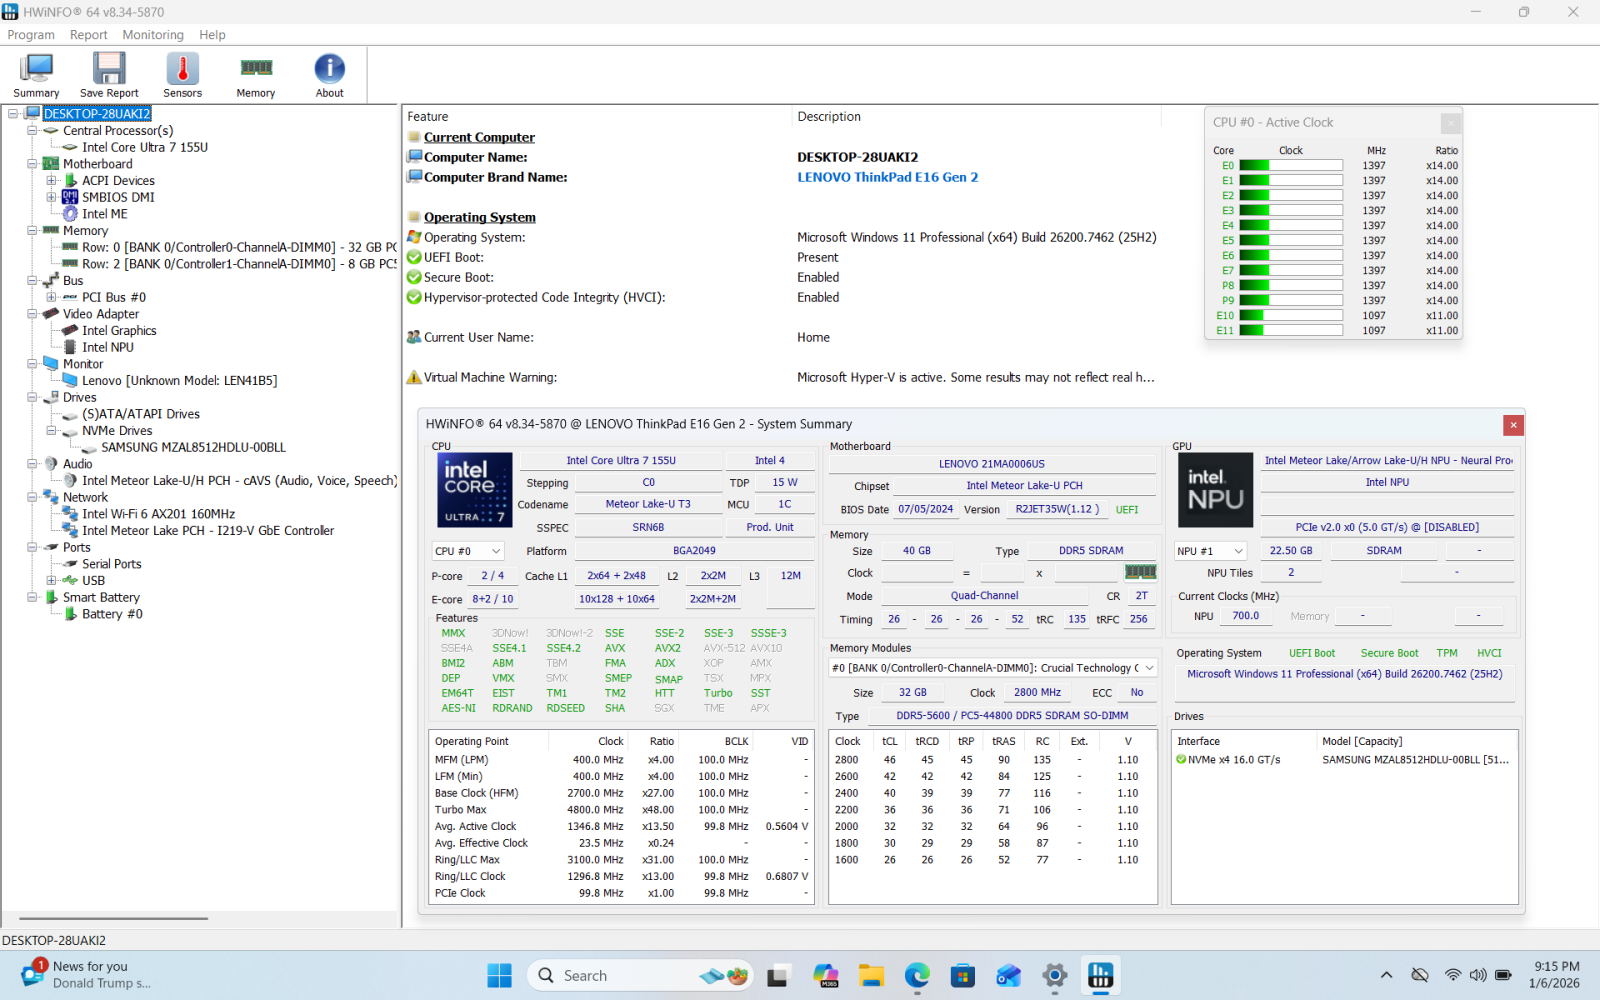Open the Help menu

tap(212, 35)
